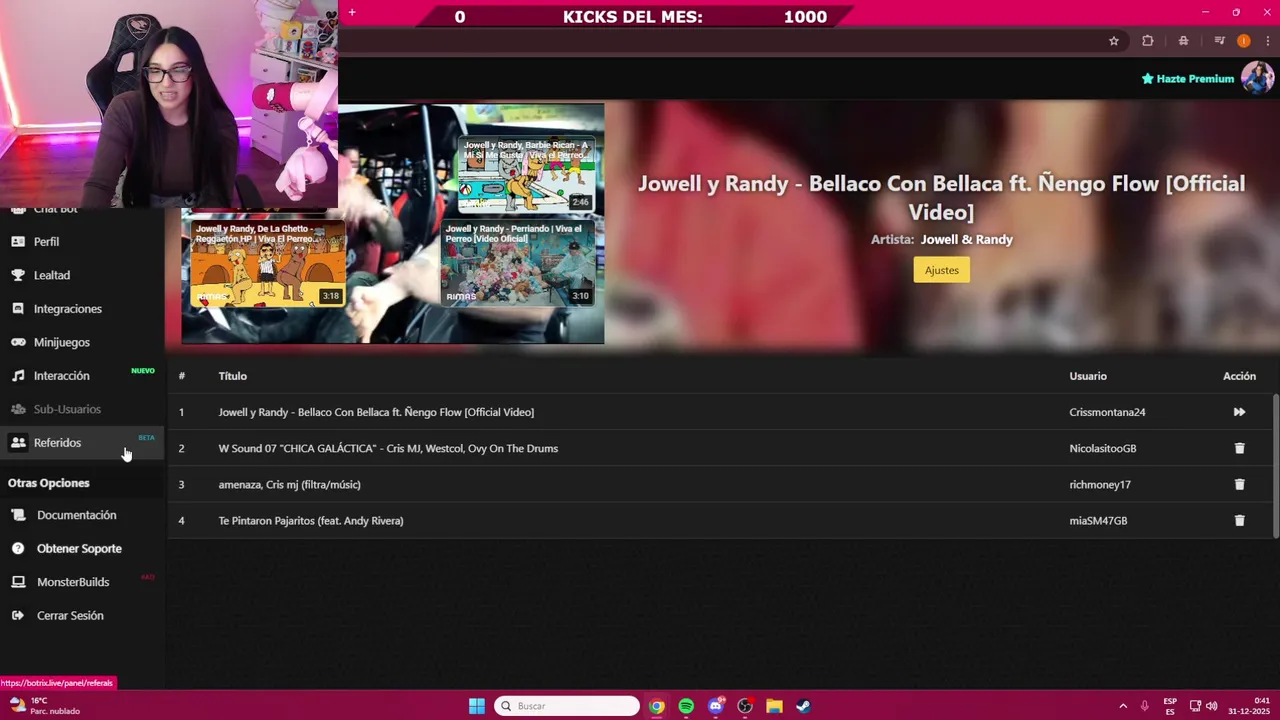
Task: Open OBS Studio from the taskbar
Action: 745,706
